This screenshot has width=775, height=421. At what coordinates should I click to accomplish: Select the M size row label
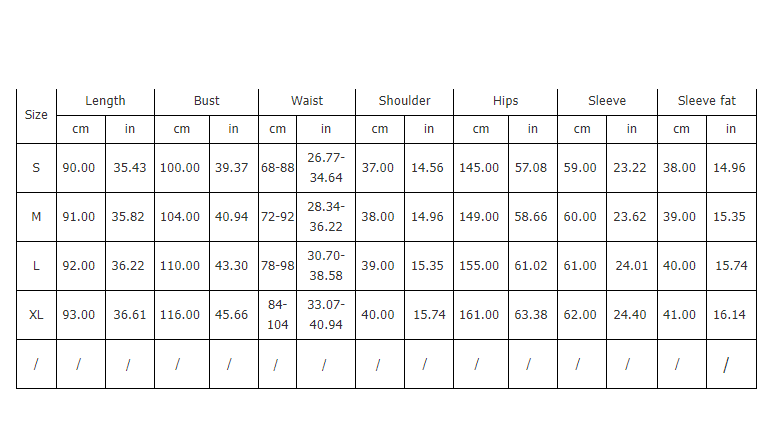click(36, 217)
